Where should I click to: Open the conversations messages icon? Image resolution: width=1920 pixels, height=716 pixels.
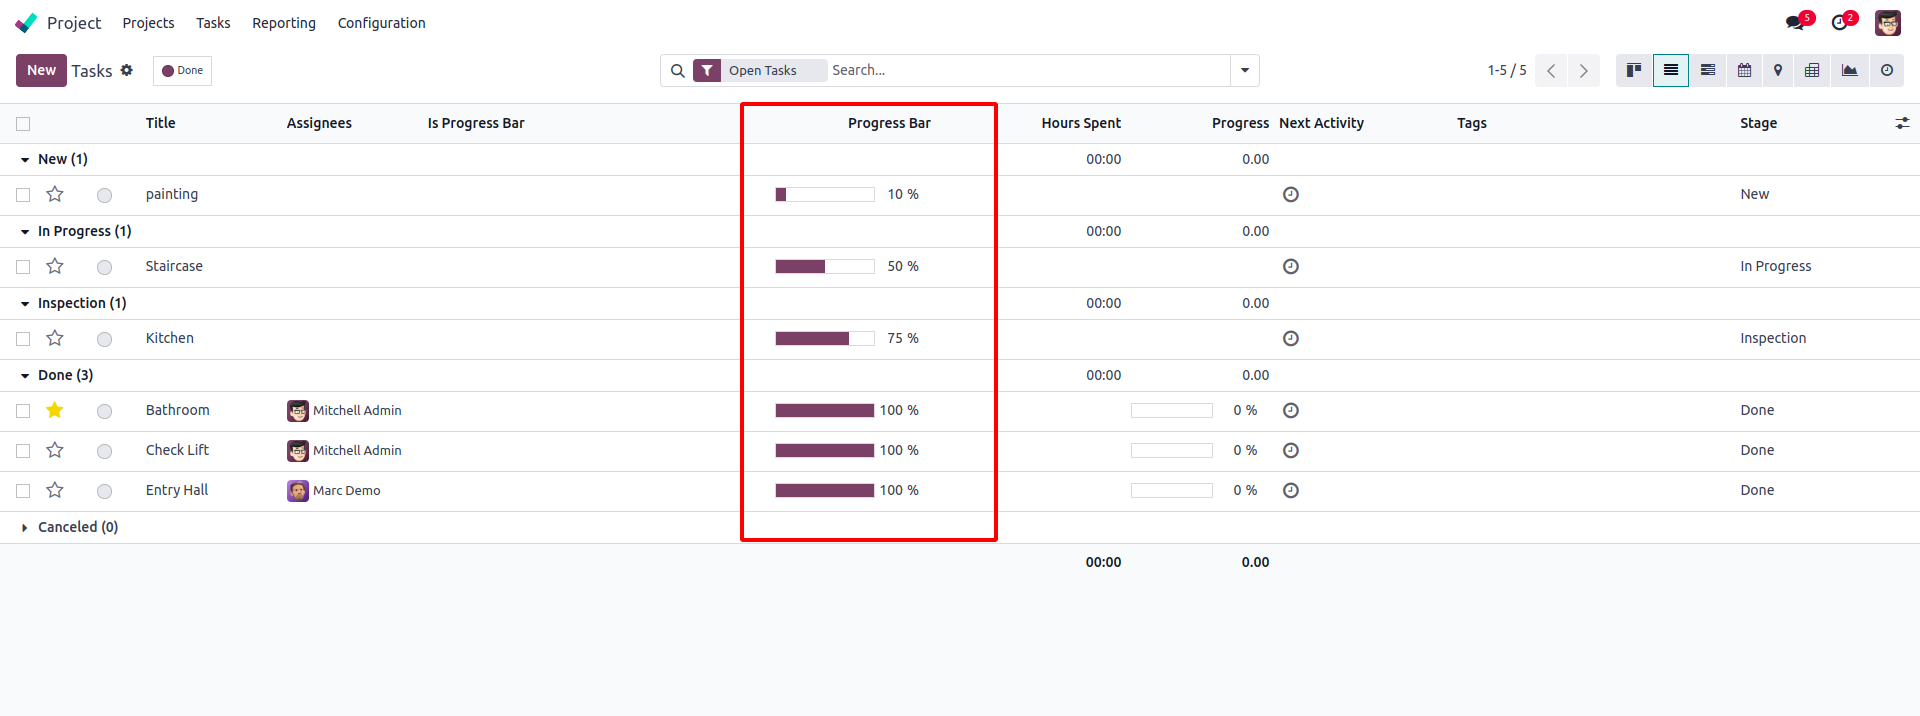point(1795,22)
